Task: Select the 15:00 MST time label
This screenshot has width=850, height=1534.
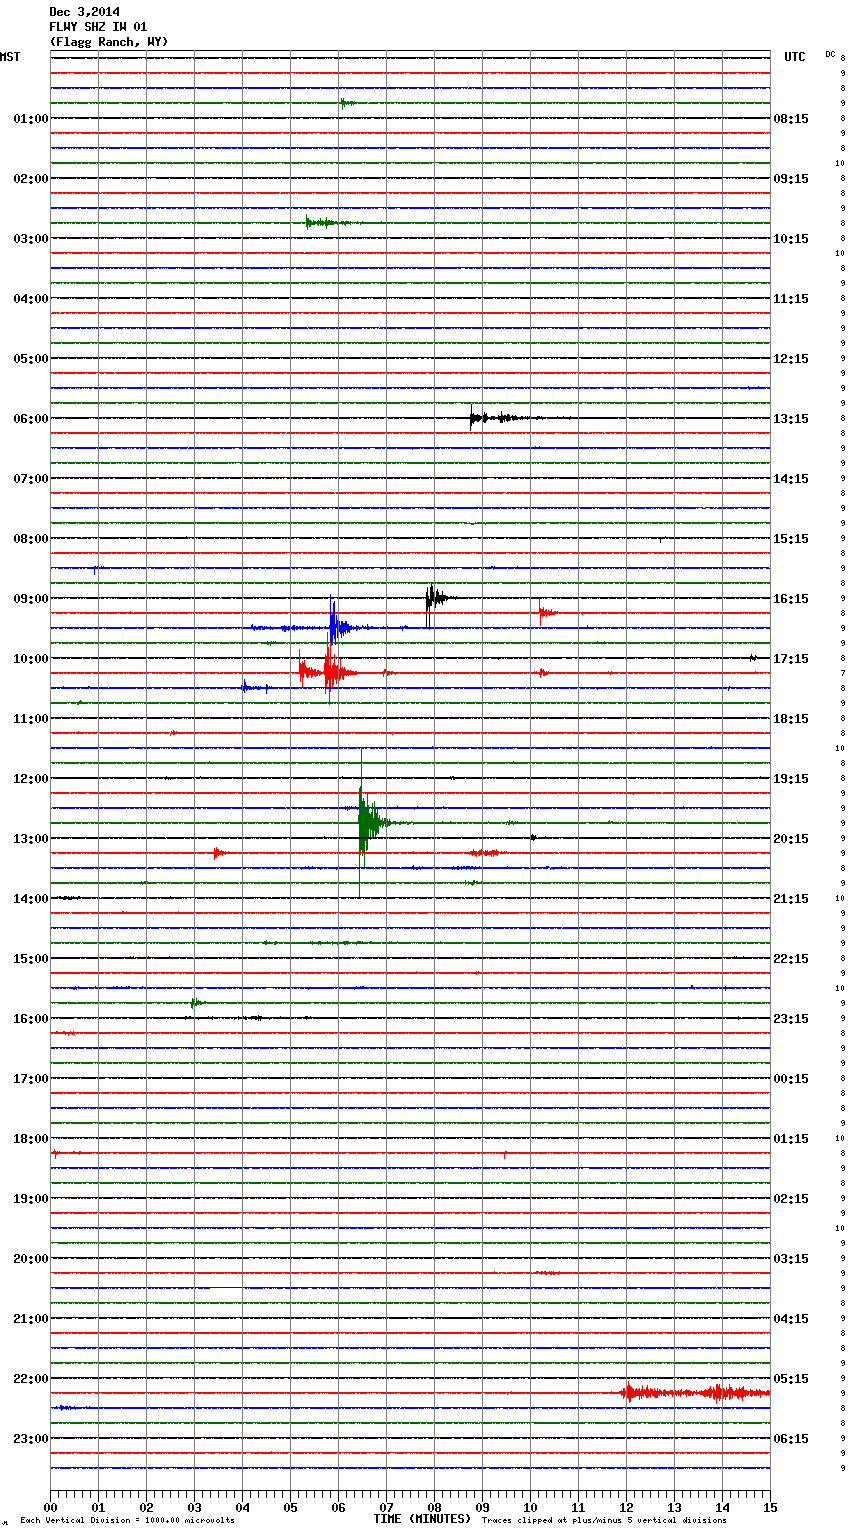Action: tap(31, 959)
